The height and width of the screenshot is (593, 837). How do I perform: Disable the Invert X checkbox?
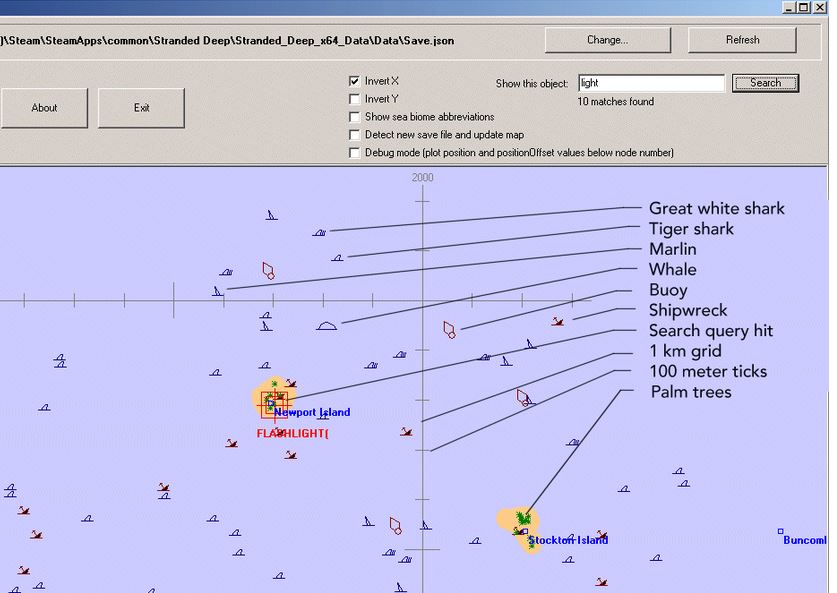[354, 81]
